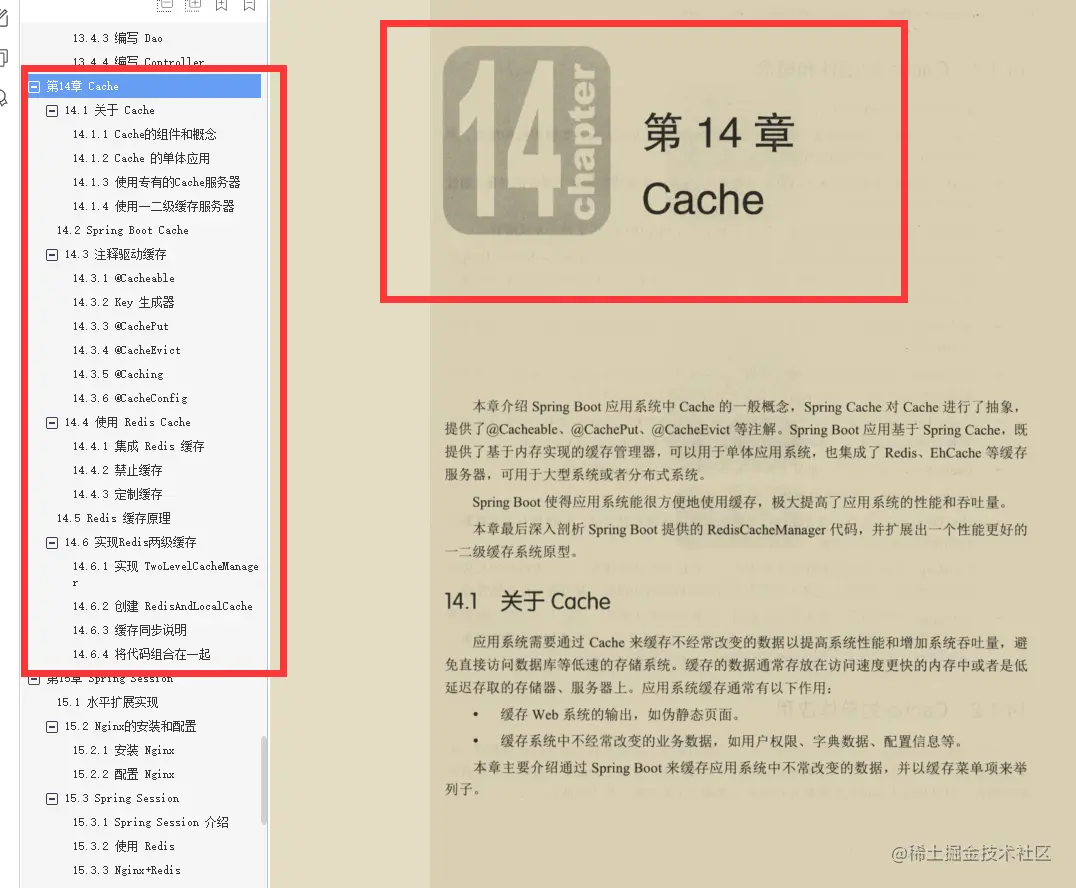Image resolution: width=1076 pixels, height=888 pixels.
Task: Collapse the 14.3 注释驱动缓存 section
Action: (x=51, y=254)
